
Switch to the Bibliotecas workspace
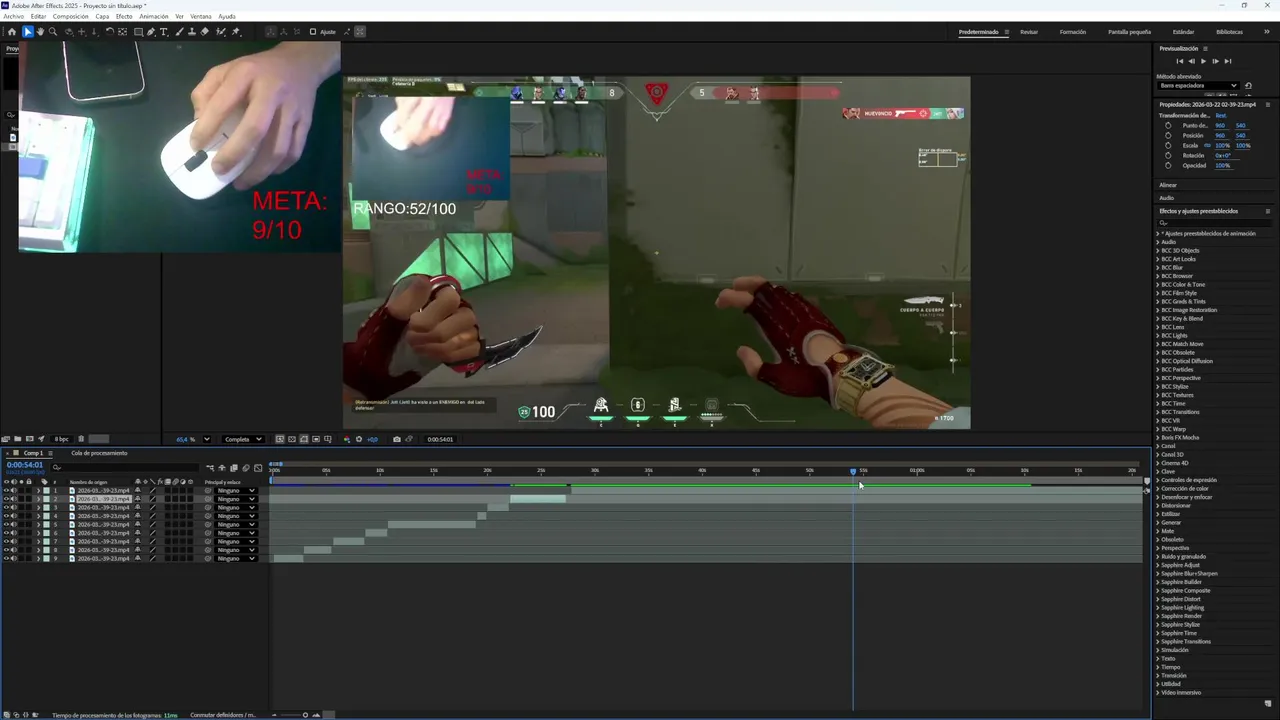click(x=1230, y=32)
